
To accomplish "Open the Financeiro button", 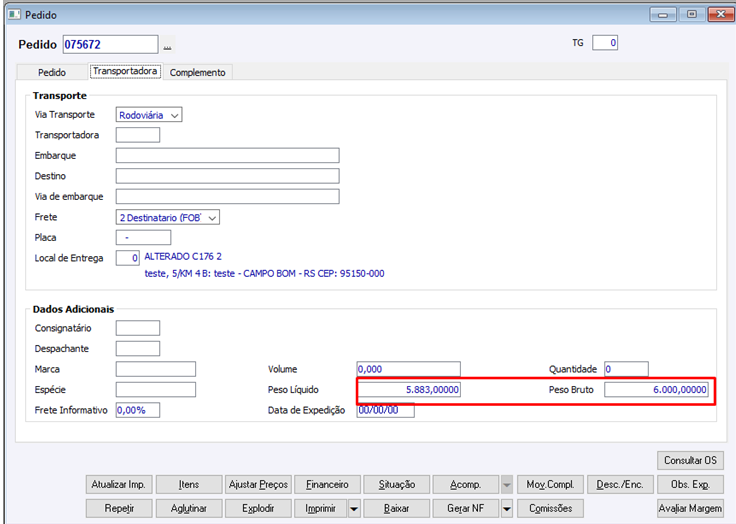I will tap(327, 484).
